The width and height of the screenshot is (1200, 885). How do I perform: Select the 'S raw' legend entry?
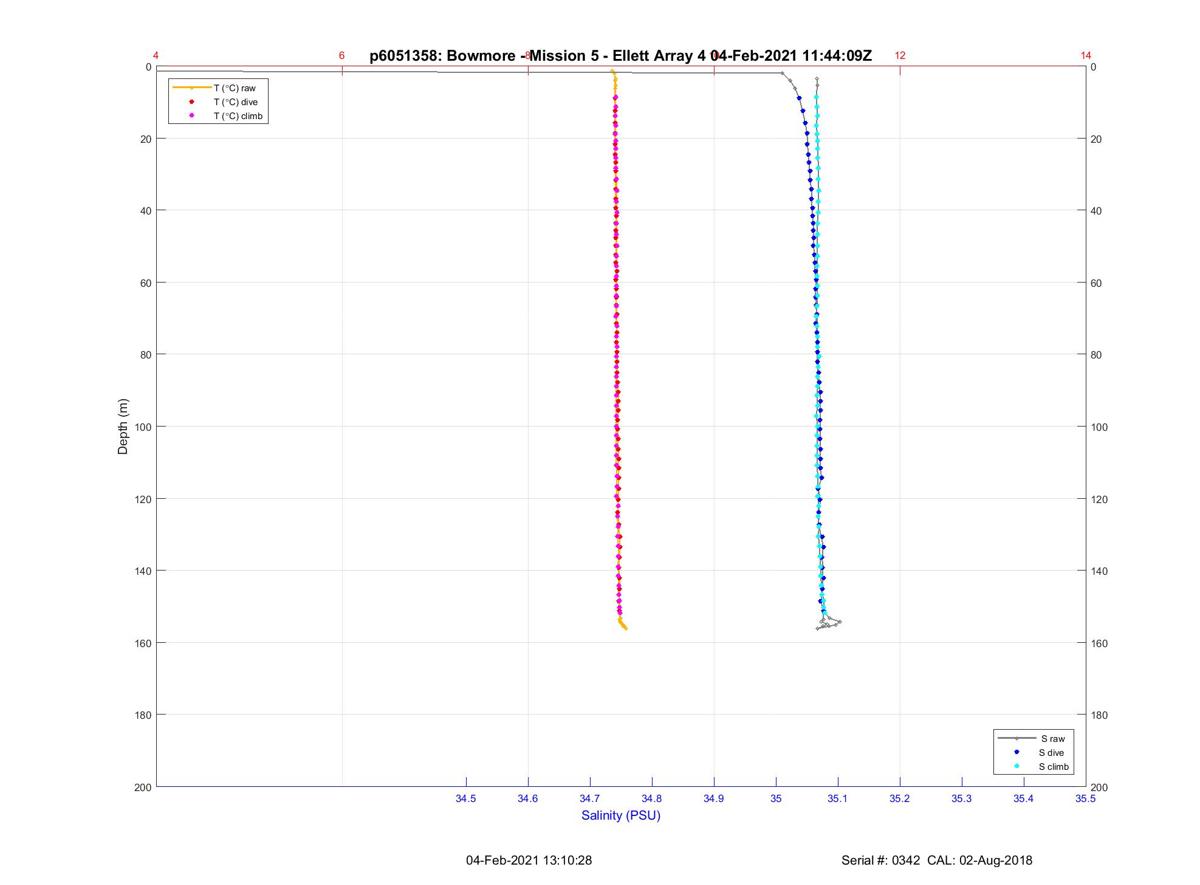tap(1032, 738)
